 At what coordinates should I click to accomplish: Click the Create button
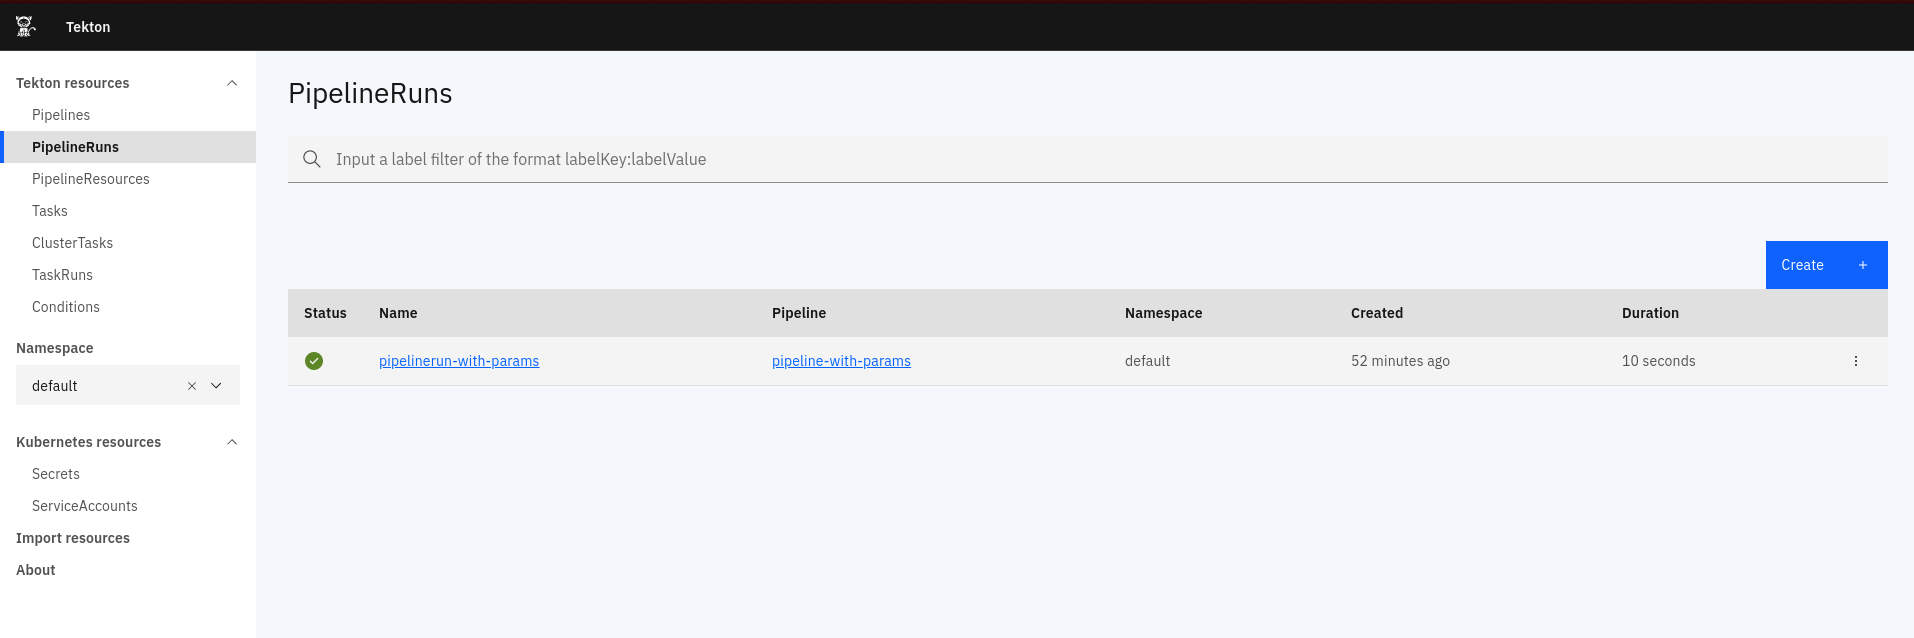[x=1826, y=265]
